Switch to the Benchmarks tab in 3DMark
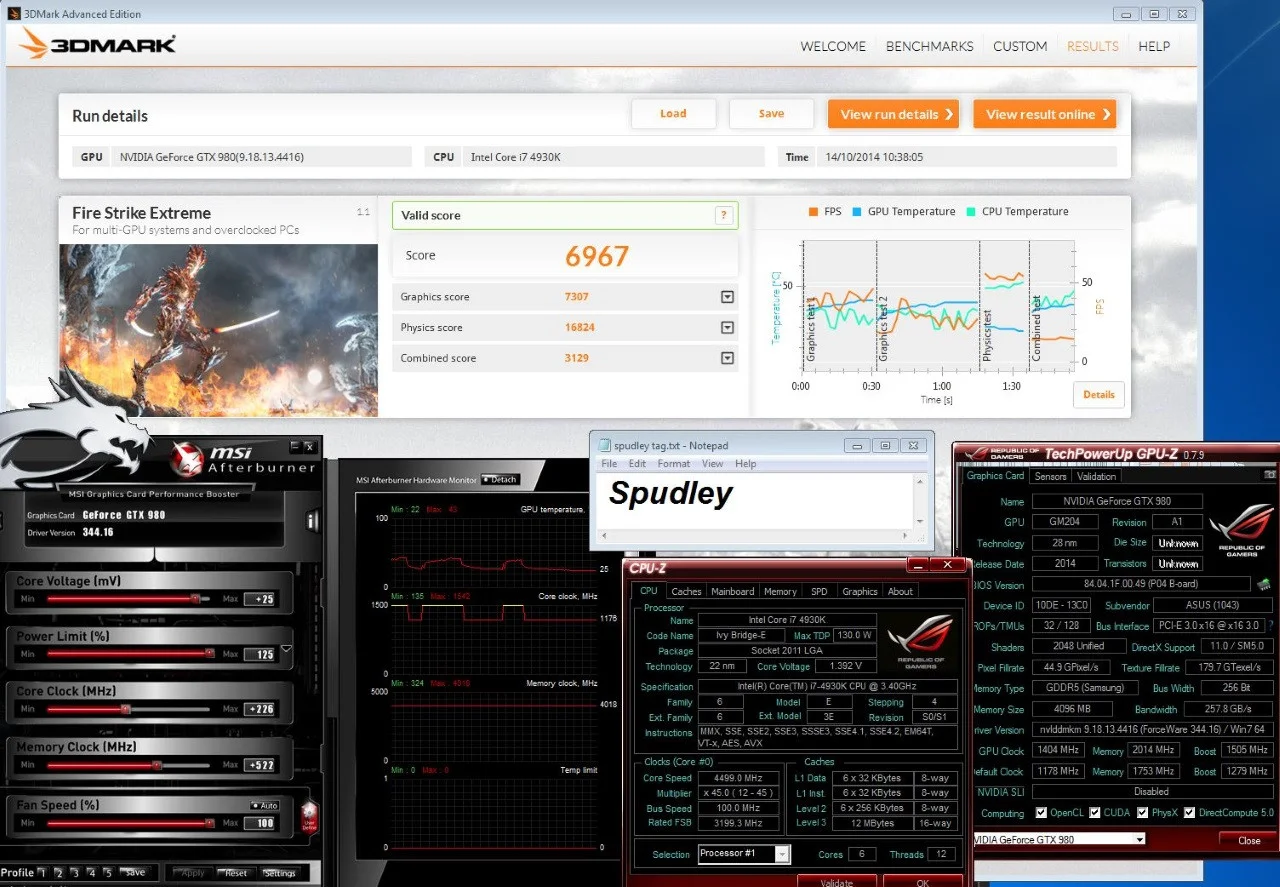The height and width of the screenshot is (887, 1280). [929, 46]
